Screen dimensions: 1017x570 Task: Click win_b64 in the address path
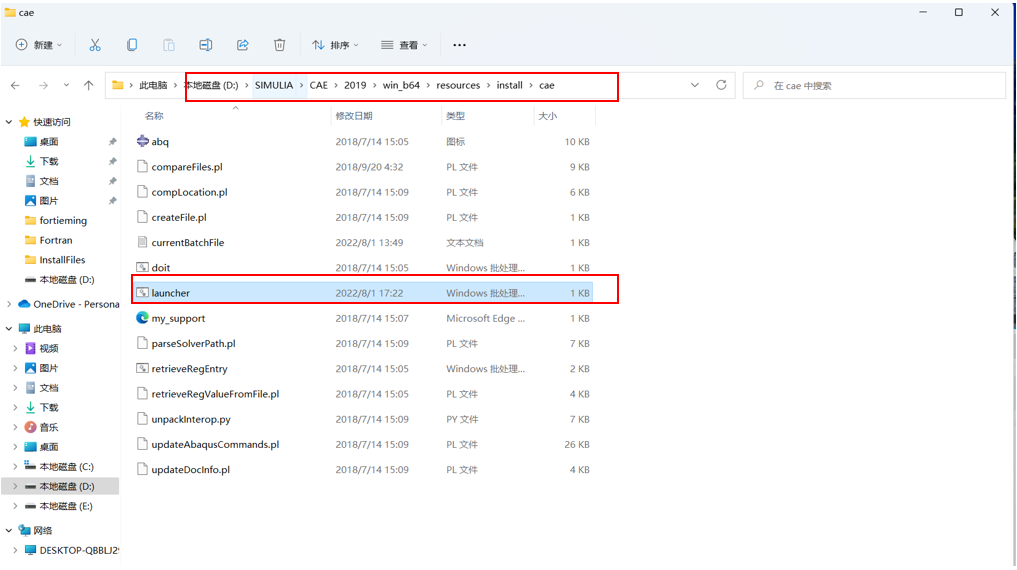pyautogui.click(x=401, y=85)
